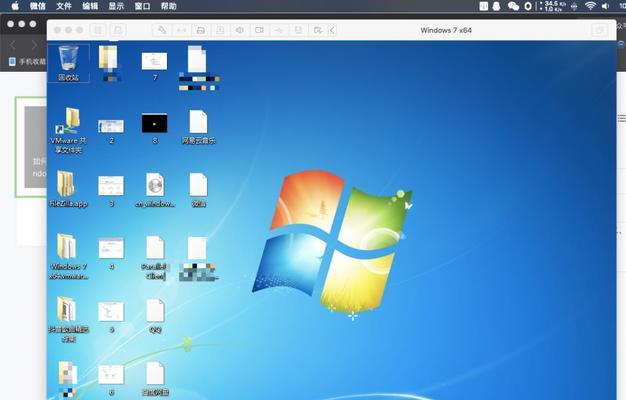This screenshot has height=400, width=626.
Task: Open VM settings via the wrench icon
Action: tap(162, 30)
